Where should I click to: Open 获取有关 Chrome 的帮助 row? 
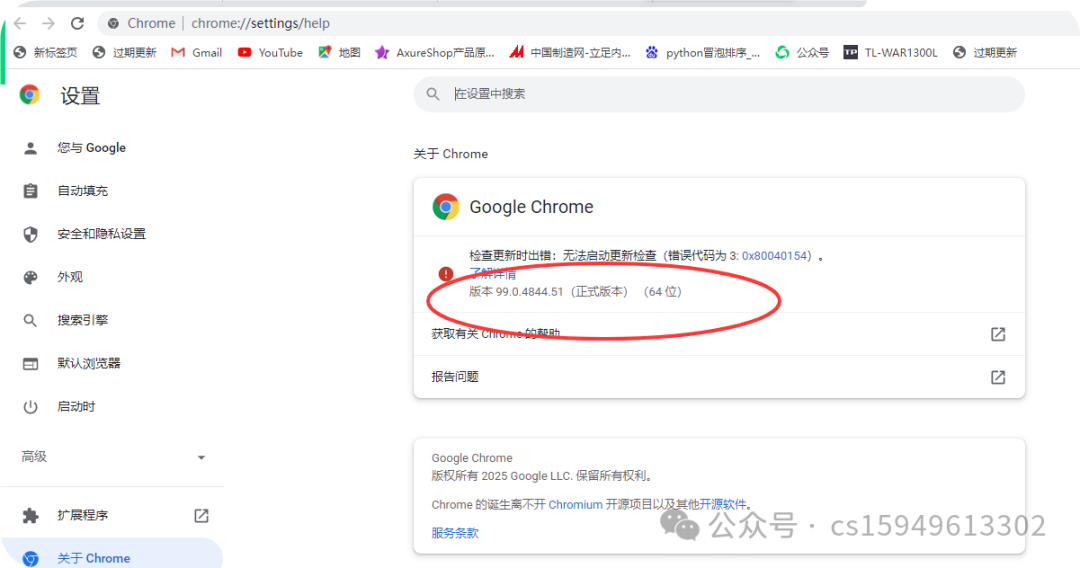(719, 334)
